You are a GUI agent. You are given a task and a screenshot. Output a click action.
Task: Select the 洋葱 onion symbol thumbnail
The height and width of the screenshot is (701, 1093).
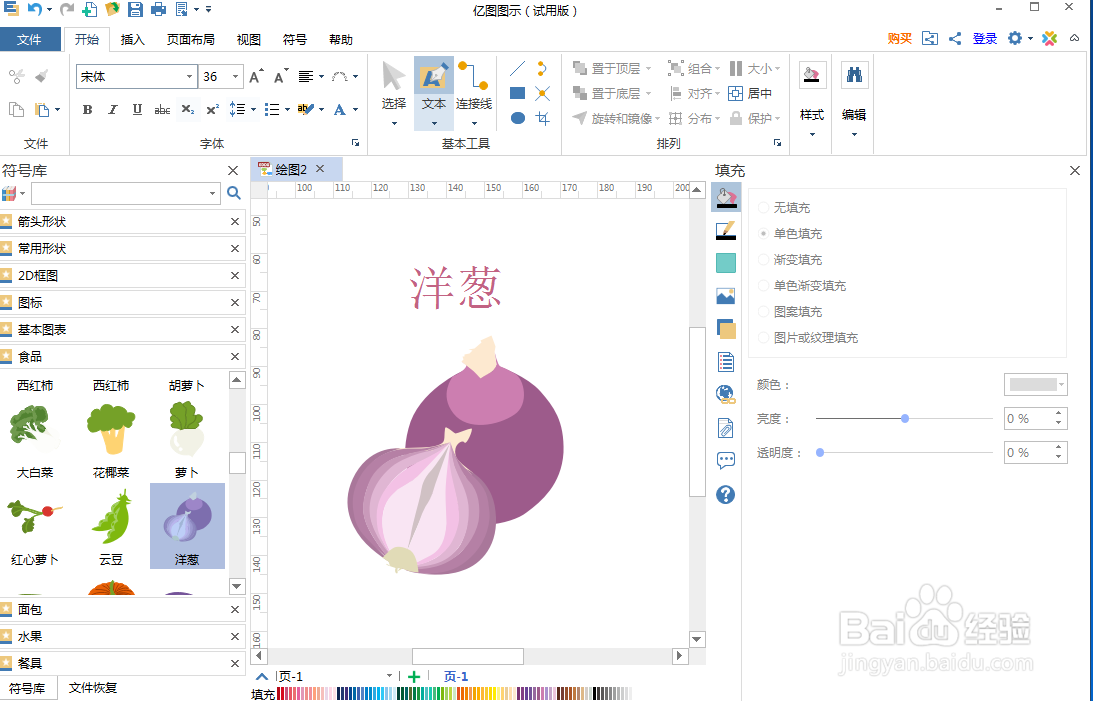(187, 526)
